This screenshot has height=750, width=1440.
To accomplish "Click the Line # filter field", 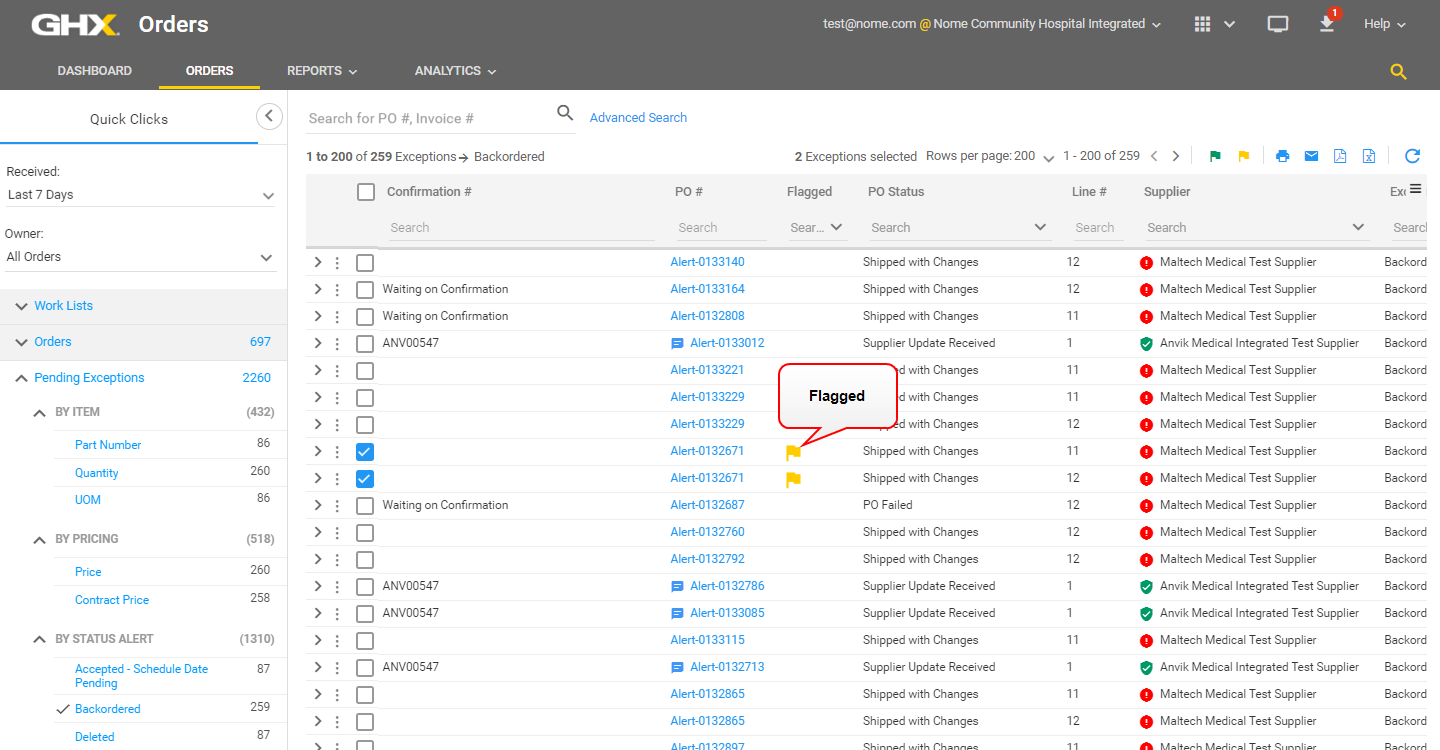I will click(x=1098, y=228).
